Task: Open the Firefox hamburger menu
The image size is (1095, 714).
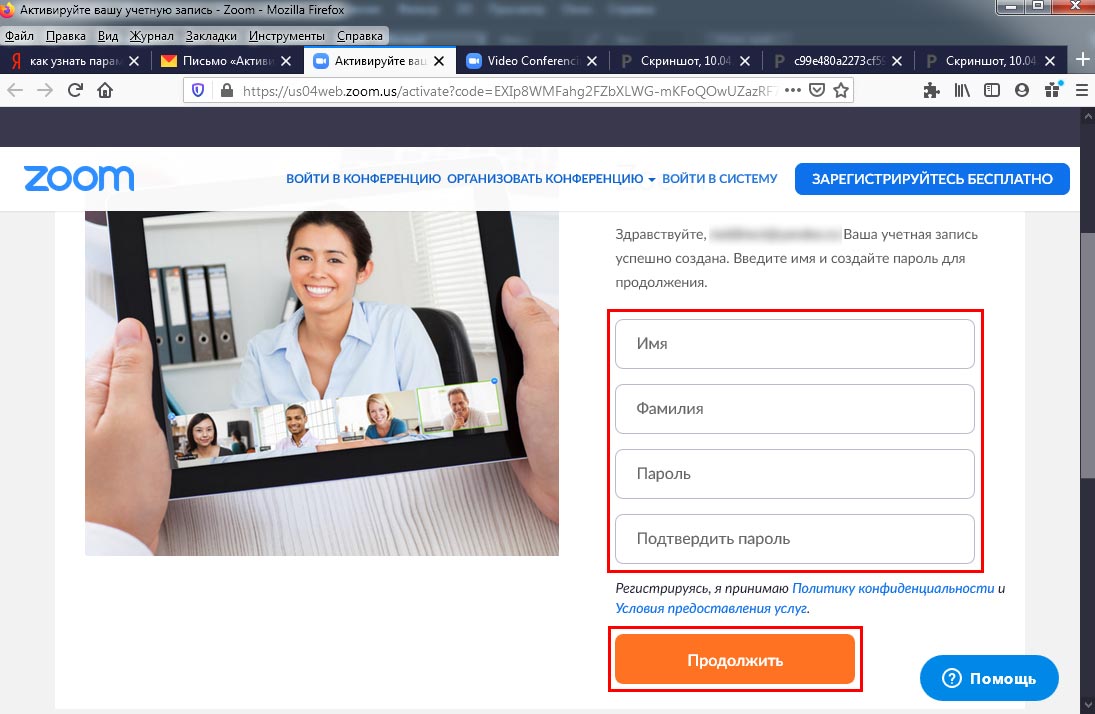Action: pos(1080,90)
